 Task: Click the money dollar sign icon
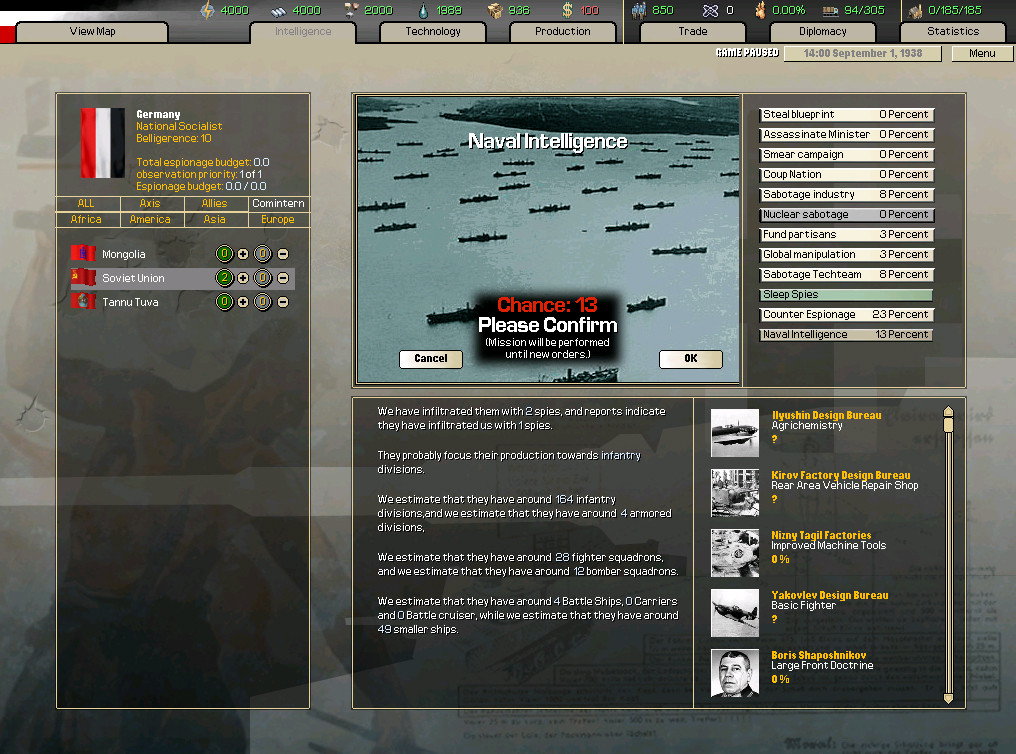click(x=568, y=10)
